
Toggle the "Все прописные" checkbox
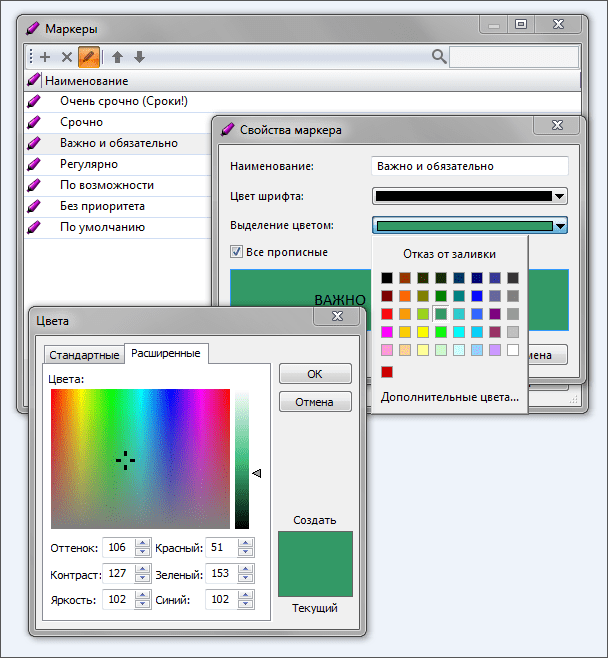click(x=237, y=252)
